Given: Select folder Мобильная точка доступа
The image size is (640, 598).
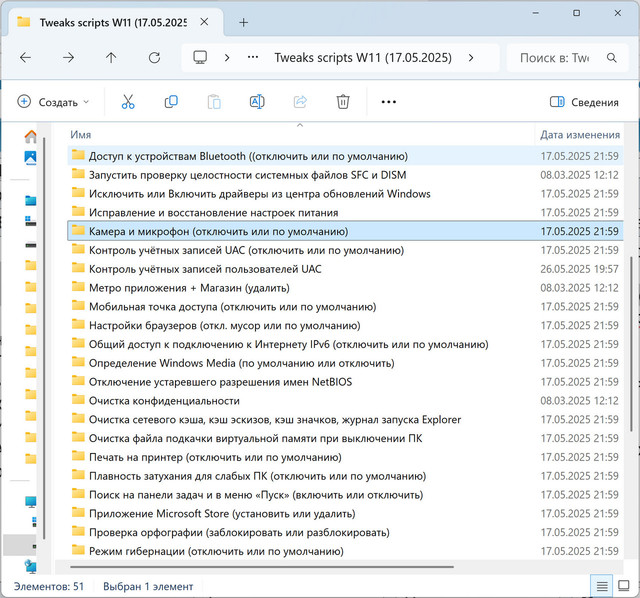Looking at the screenshot, I should pyautogui.click(x=345, y=307).
